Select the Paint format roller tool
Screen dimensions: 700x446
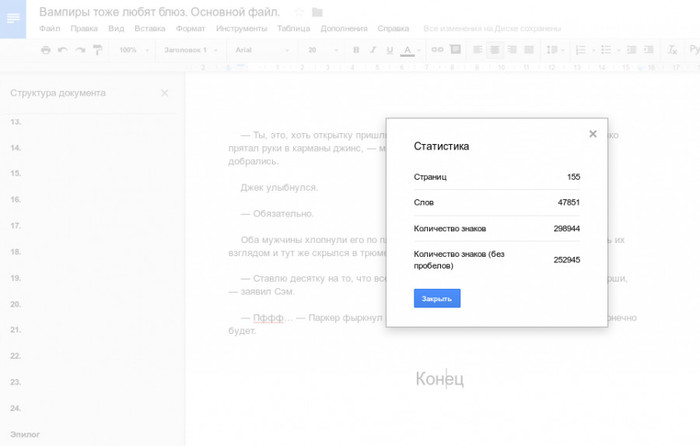(97, 50)
